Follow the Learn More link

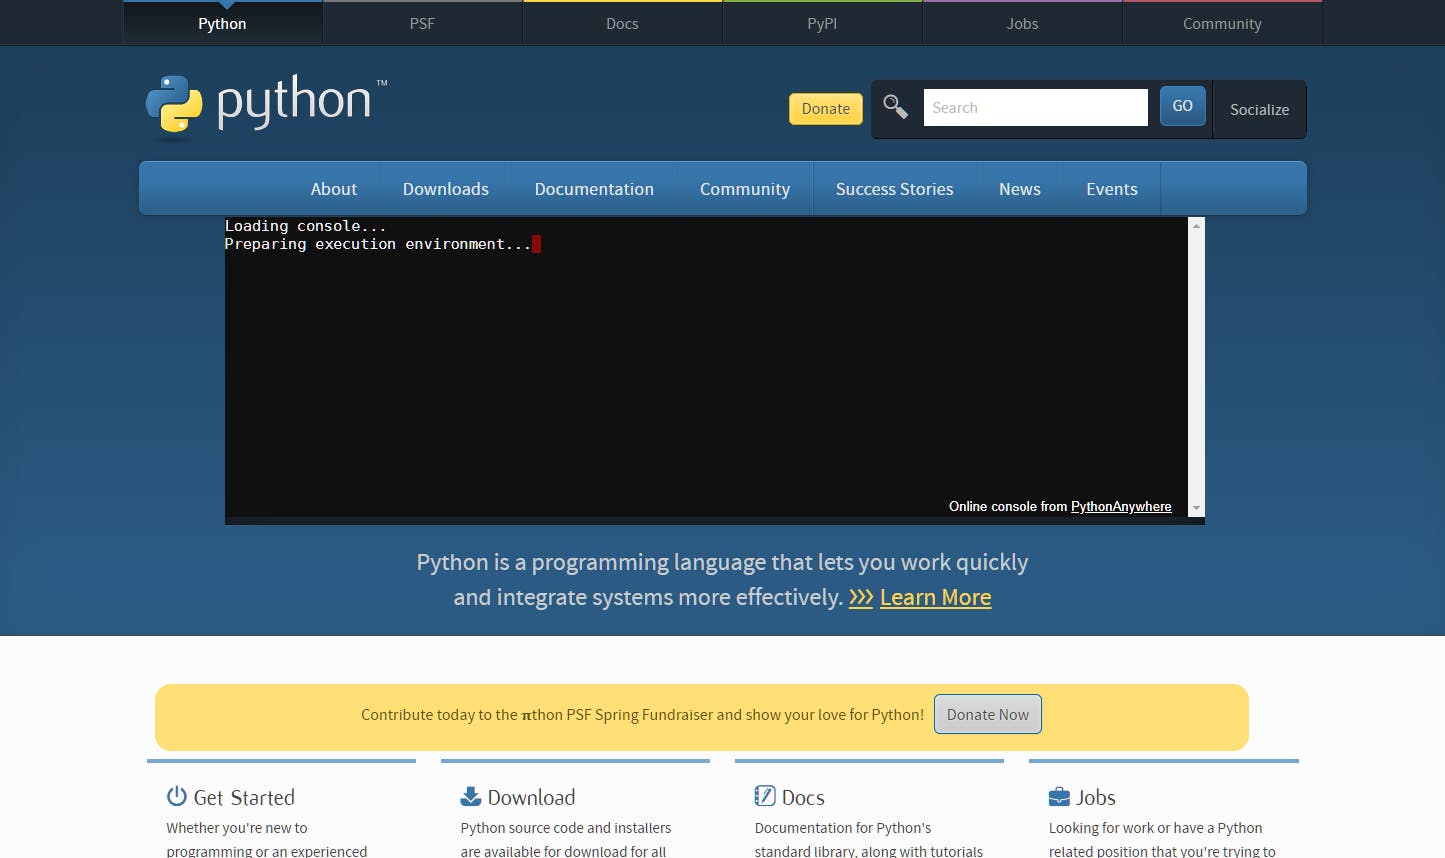935,597
